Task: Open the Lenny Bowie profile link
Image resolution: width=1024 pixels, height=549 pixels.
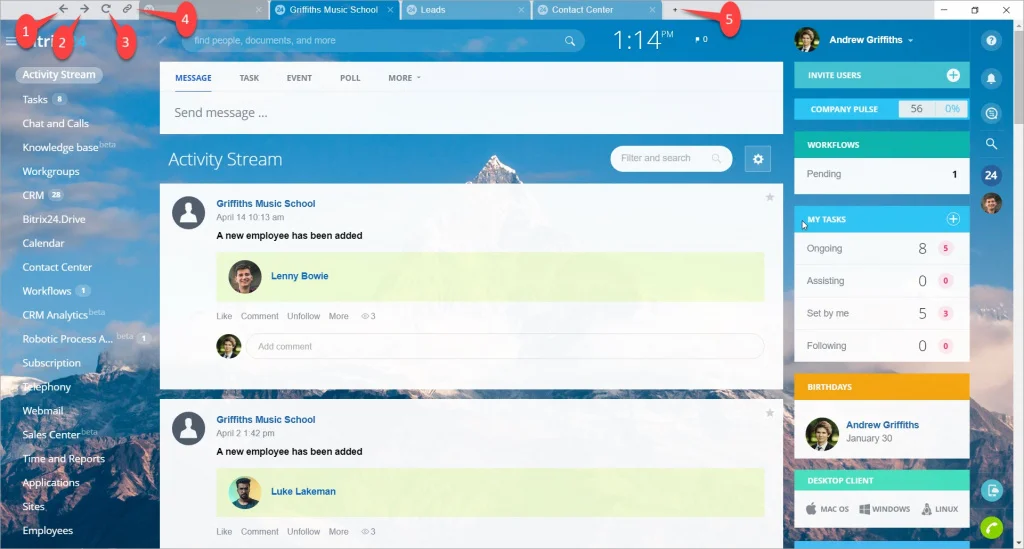Action: click(300, 276)
